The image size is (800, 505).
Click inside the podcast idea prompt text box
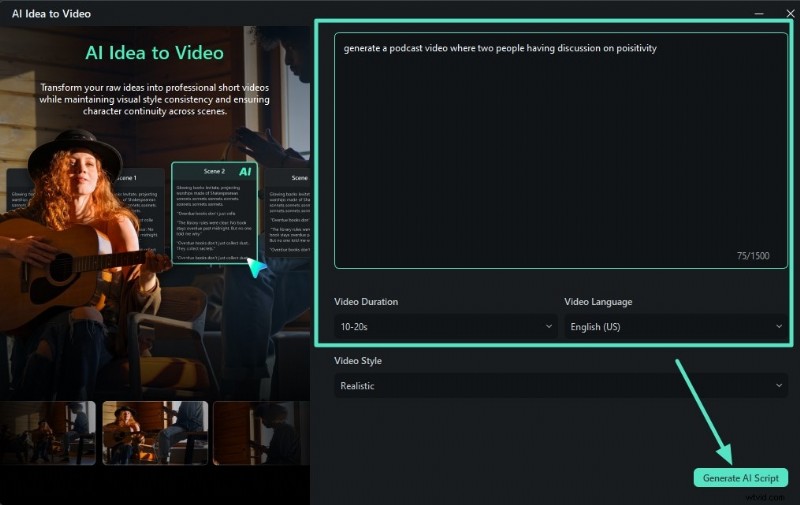[560, 150]
